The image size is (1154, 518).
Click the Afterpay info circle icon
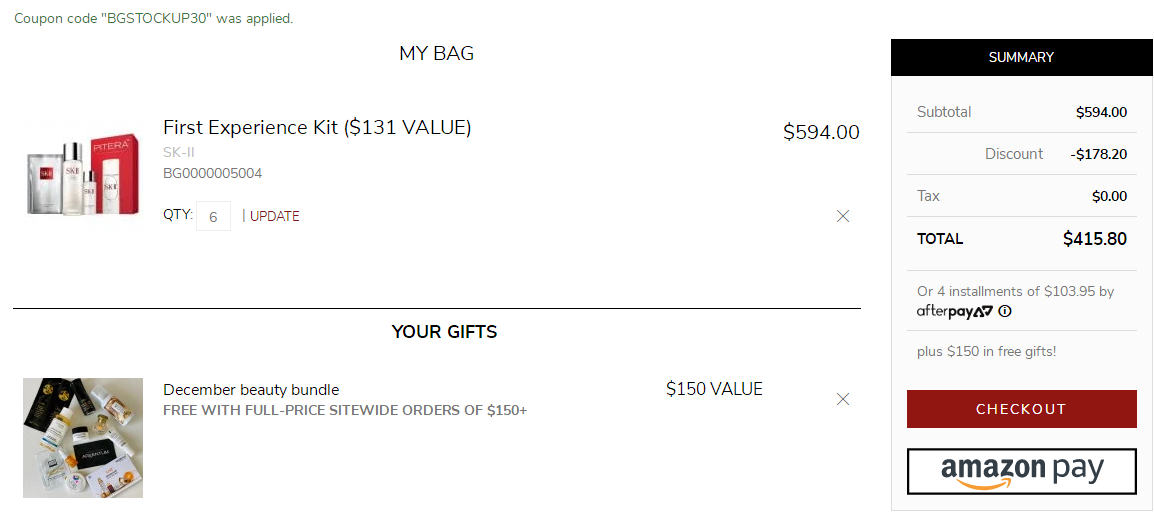1005,311
